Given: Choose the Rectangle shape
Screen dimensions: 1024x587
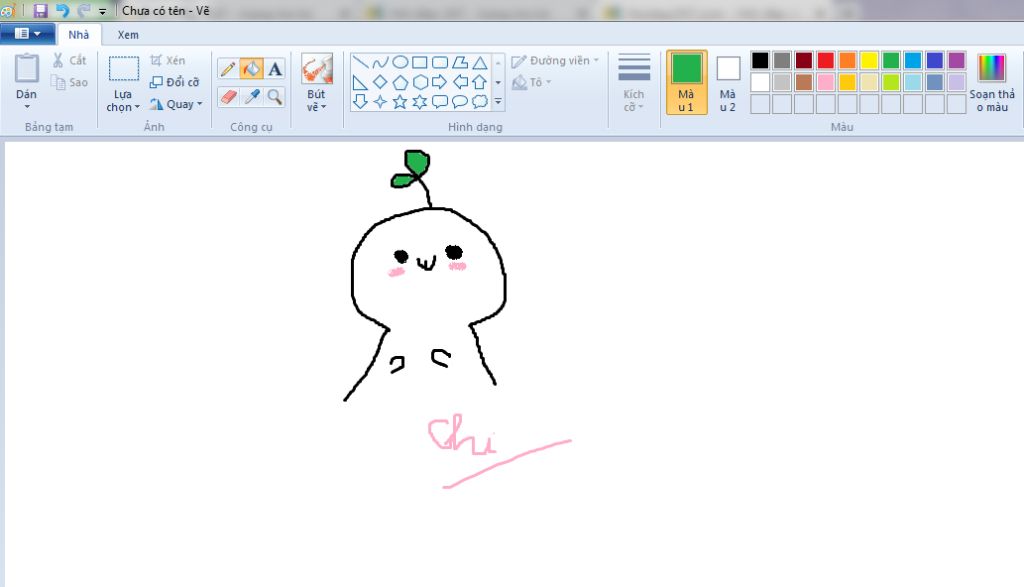Looking at the screenshot, I should 420,63.
